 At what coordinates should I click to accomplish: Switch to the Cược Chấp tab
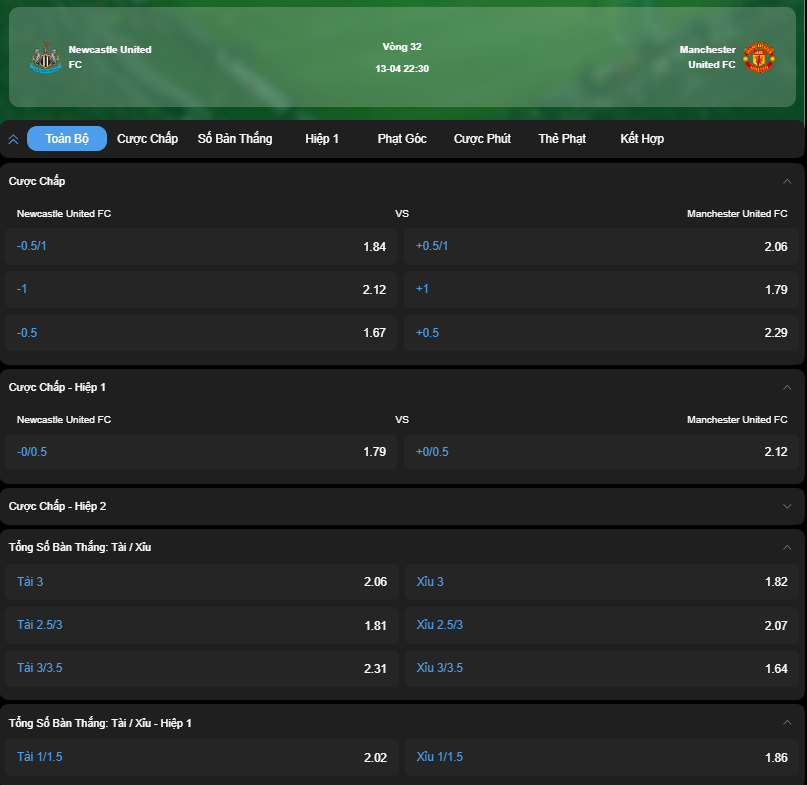(x=147, y=138)
